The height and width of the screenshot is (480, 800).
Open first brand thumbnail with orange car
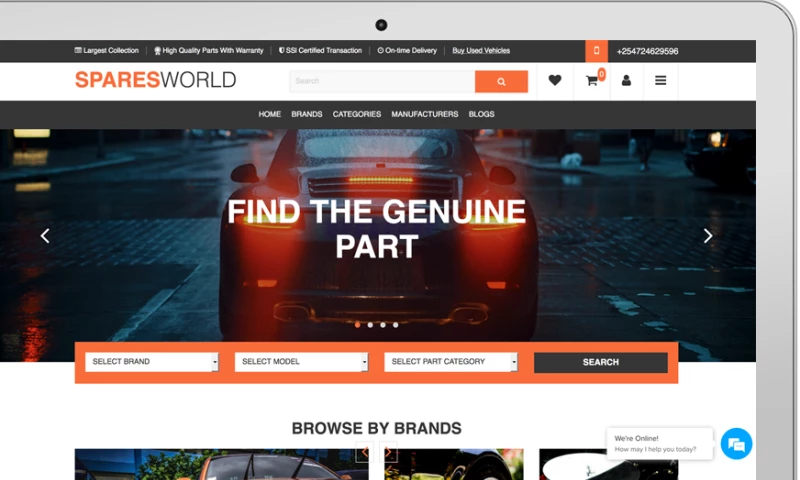[x=221, y=464]
